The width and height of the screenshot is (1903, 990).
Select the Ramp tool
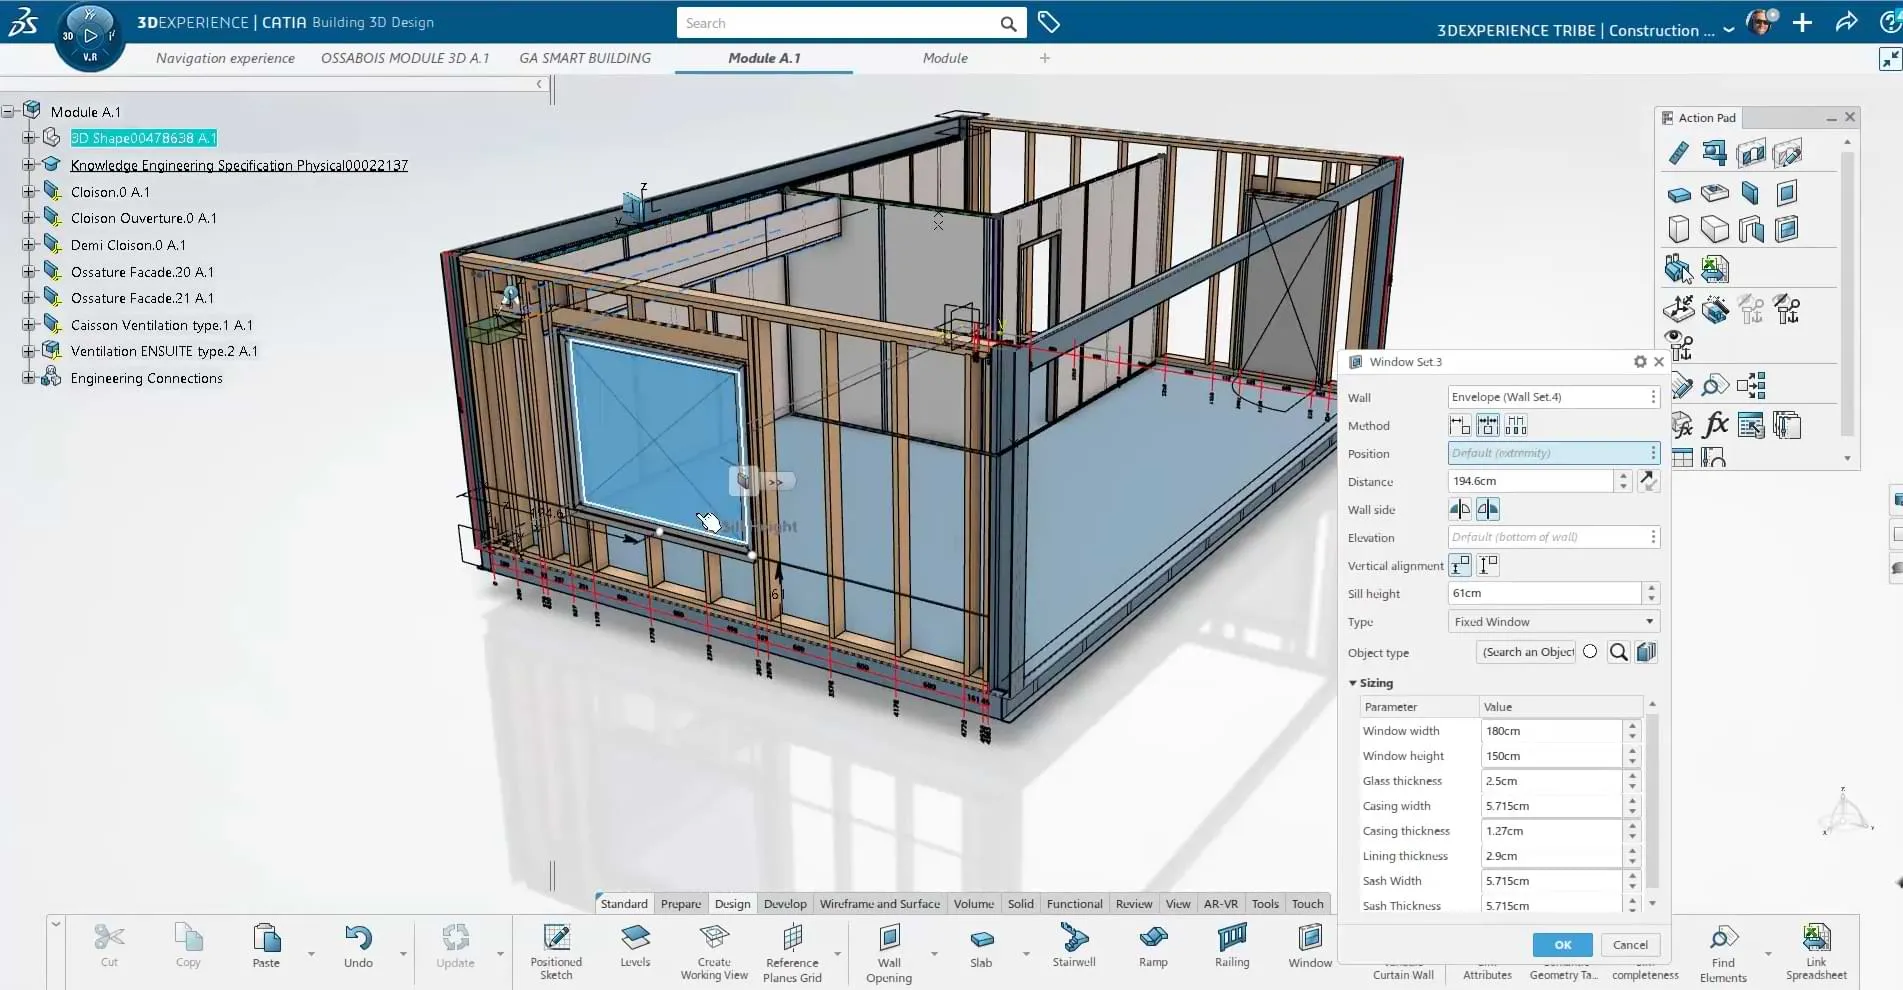pos(1153,946)
